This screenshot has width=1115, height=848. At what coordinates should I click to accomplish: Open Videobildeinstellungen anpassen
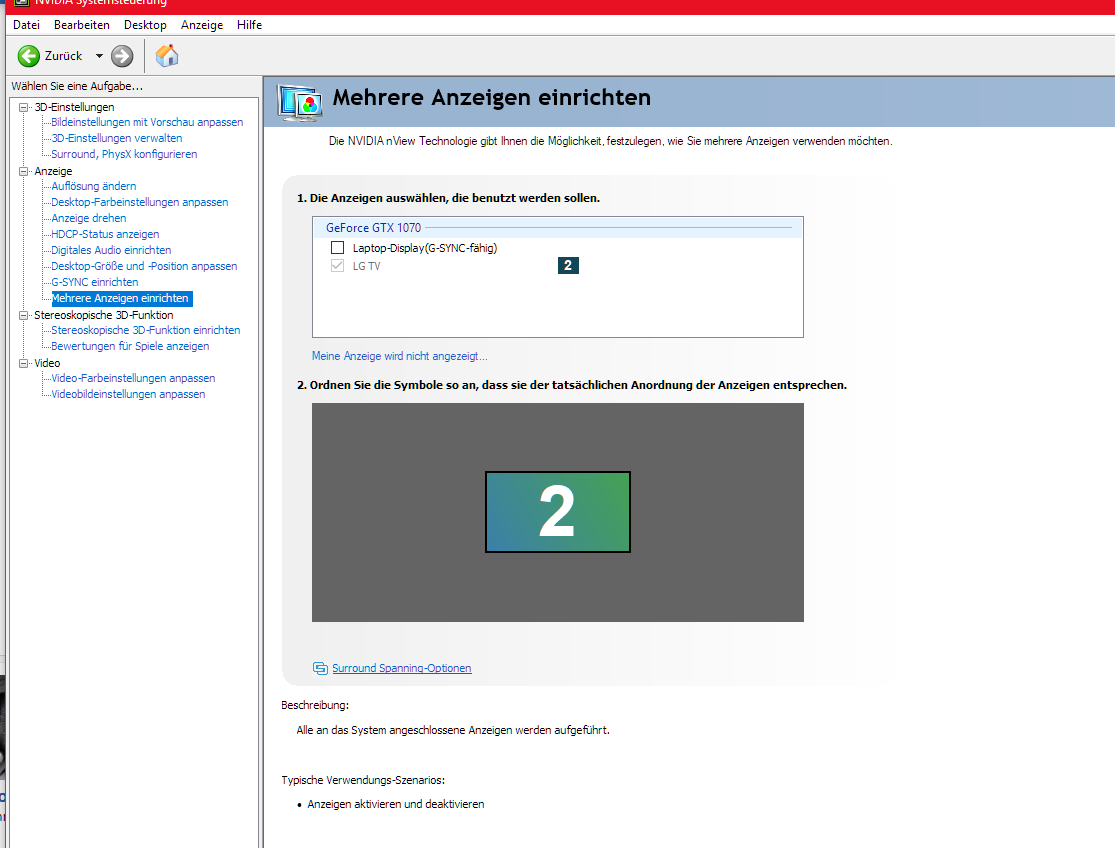click(128, 394)
